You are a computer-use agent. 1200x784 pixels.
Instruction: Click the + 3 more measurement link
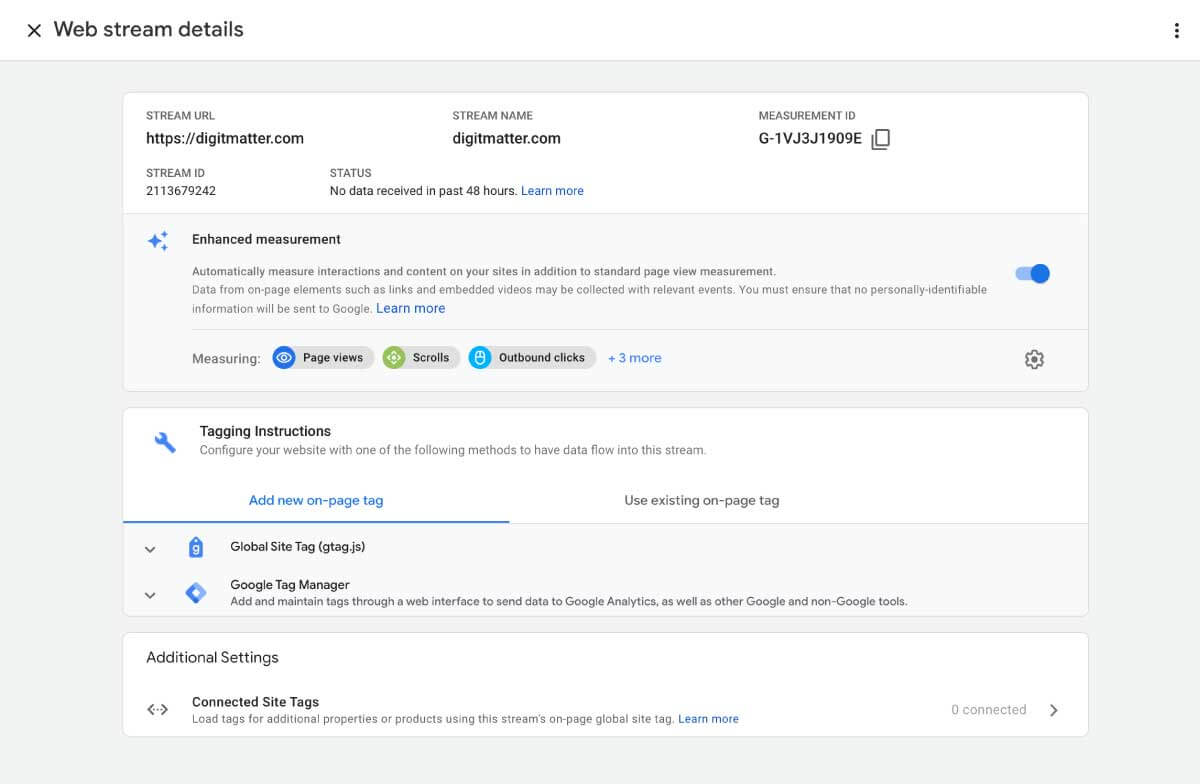pos(634,357)
